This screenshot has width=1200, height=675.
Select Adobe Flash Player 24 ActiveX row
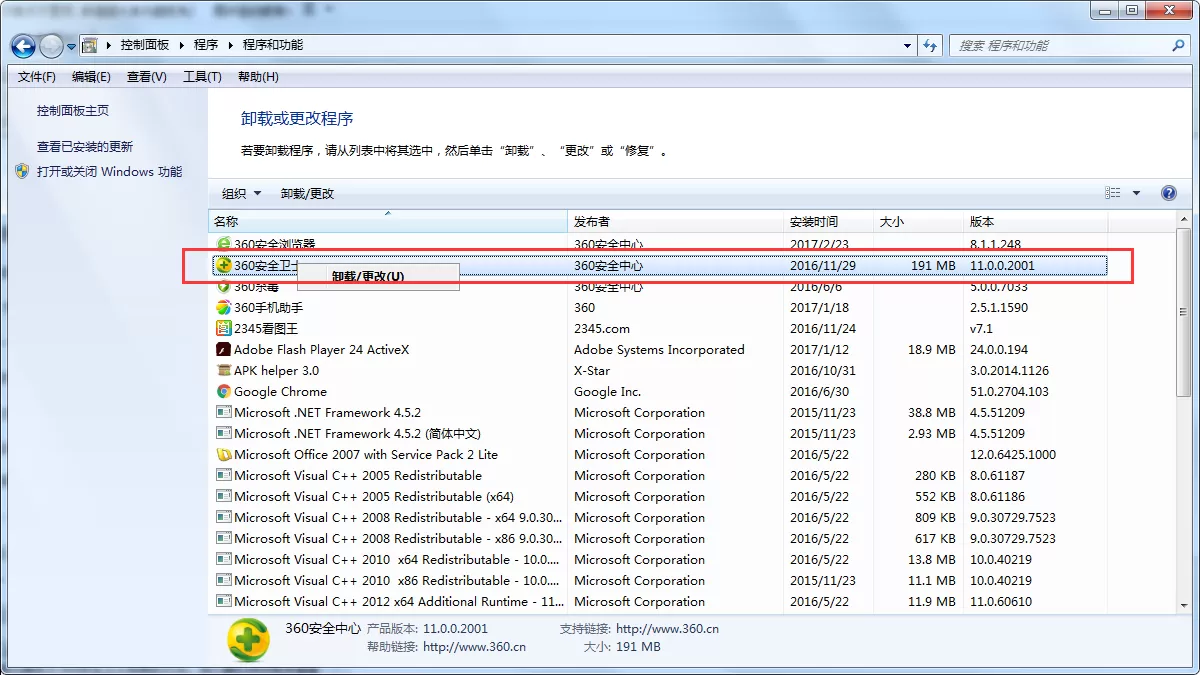click(660, 350)
